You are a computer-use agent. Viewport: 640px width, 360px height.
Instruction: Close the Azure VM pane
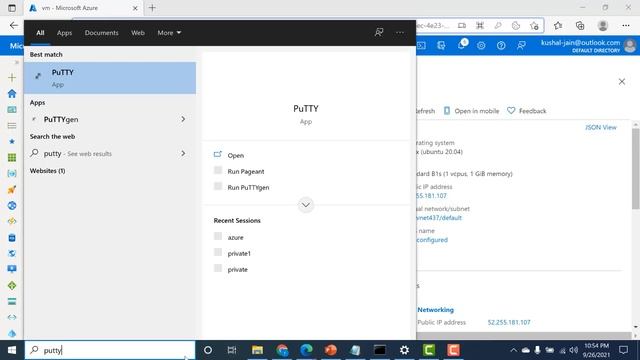(622, 82)
